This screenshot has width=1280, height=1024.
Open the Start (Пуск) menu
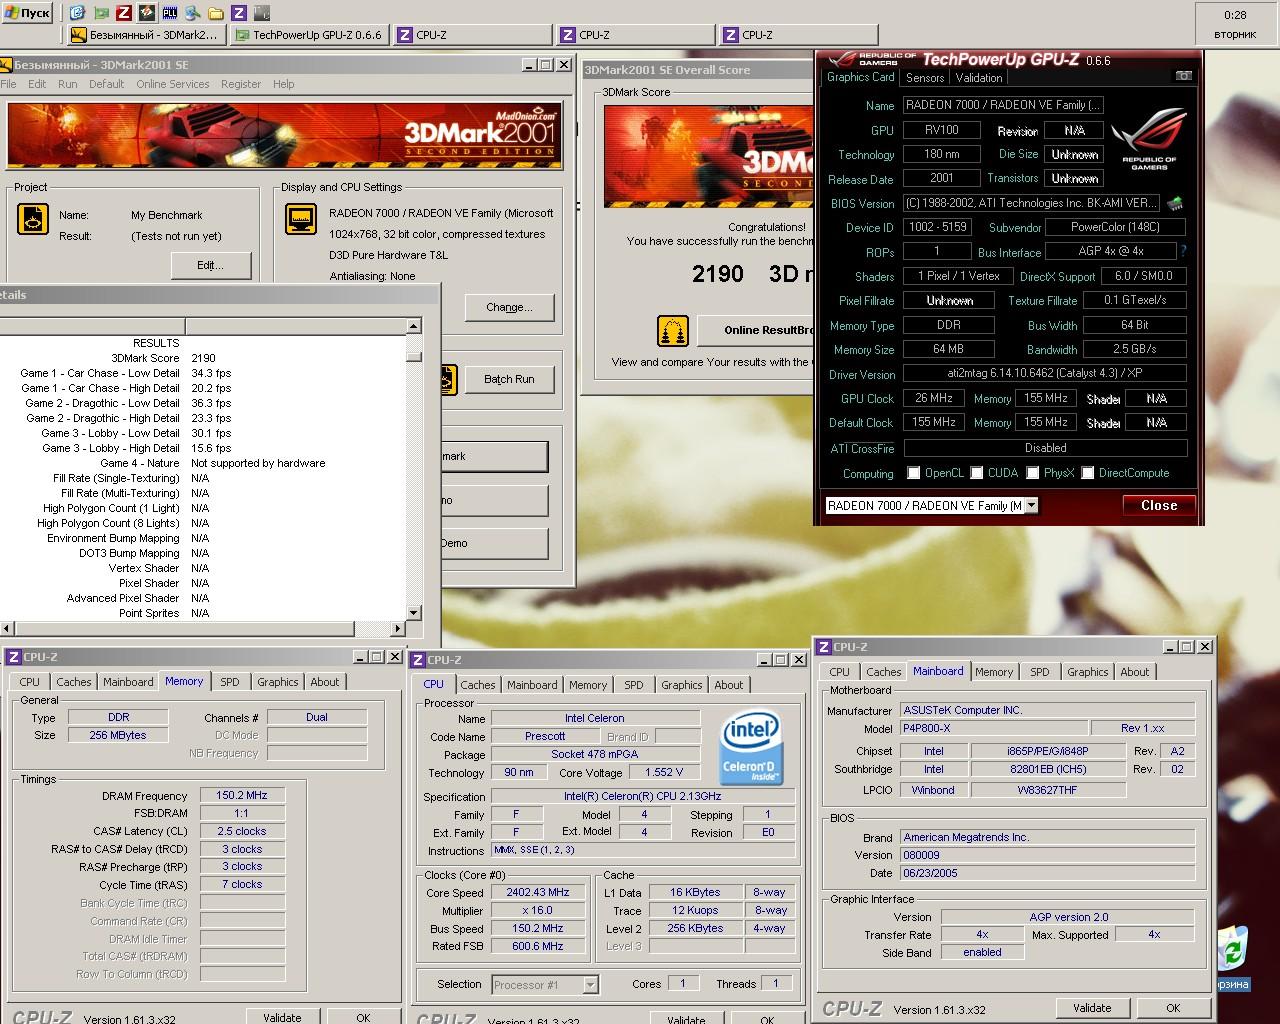click(28, 13)
